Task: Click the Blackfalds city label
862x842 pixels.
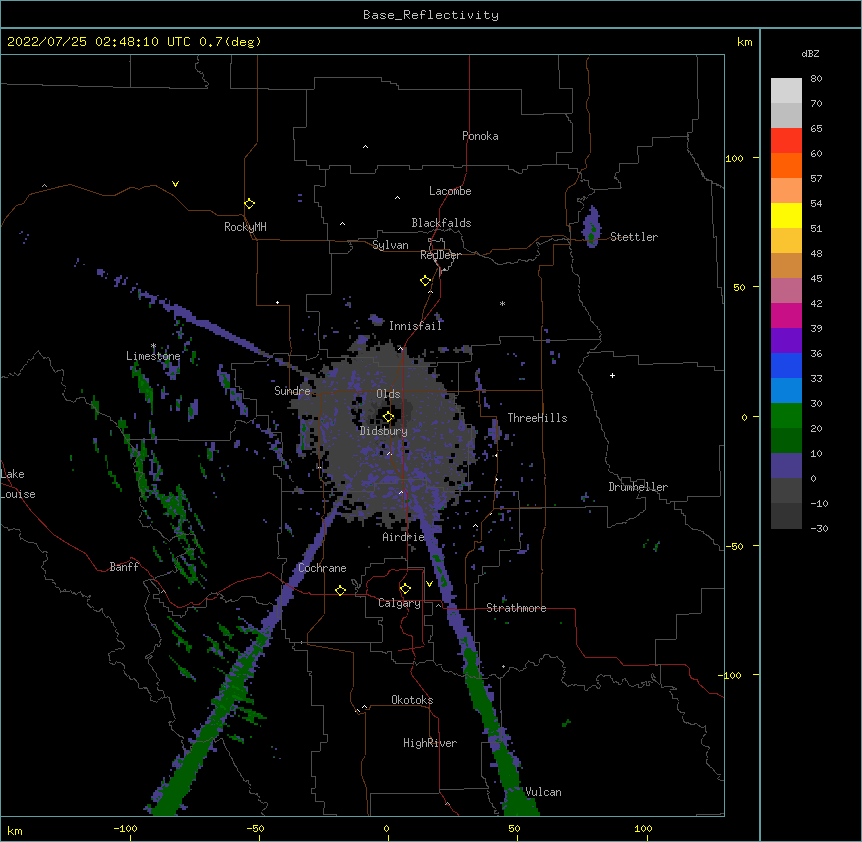Action: 441,223
